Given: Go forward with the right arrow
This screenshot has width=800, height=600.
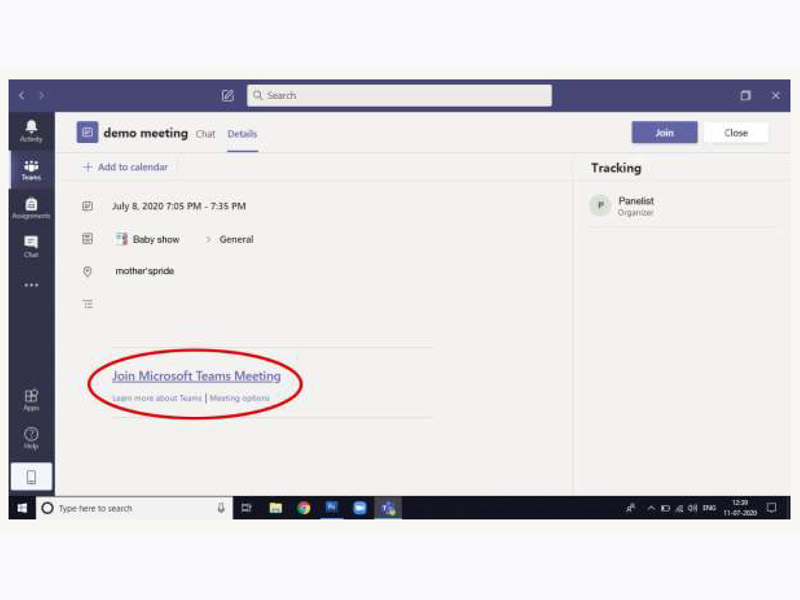Looking at the screenshot, I should click(x=41, y=95).
